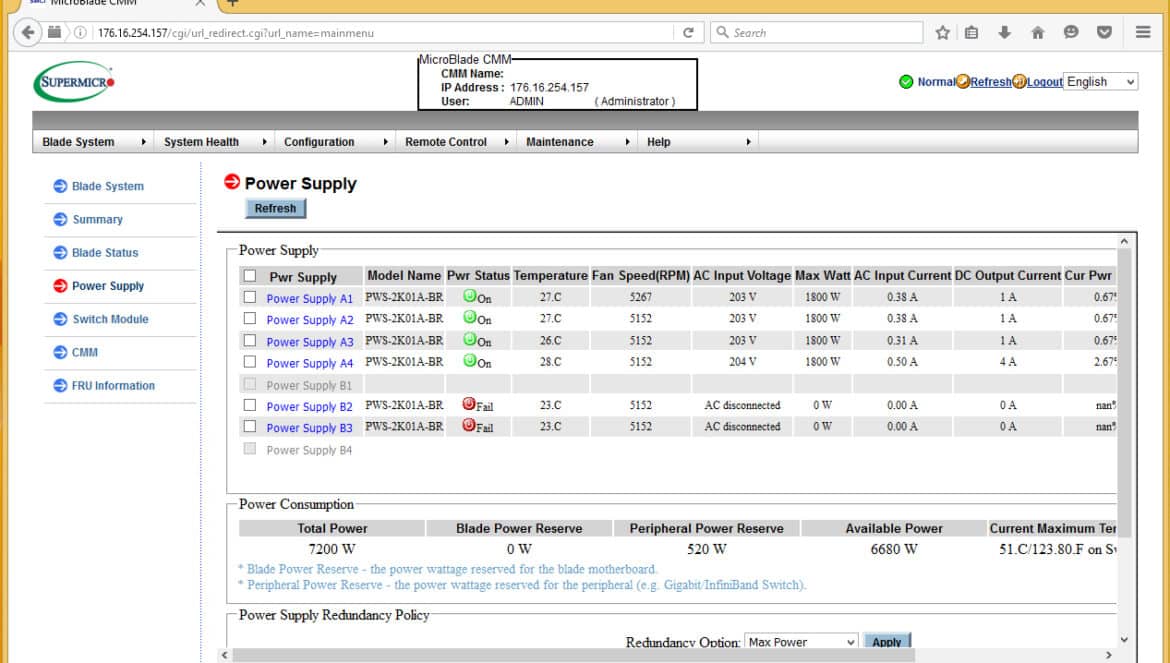This screenshot has height=663, width=1170.
Task: Click red Power Supply sidebar icon
Action: click(60, 286)
